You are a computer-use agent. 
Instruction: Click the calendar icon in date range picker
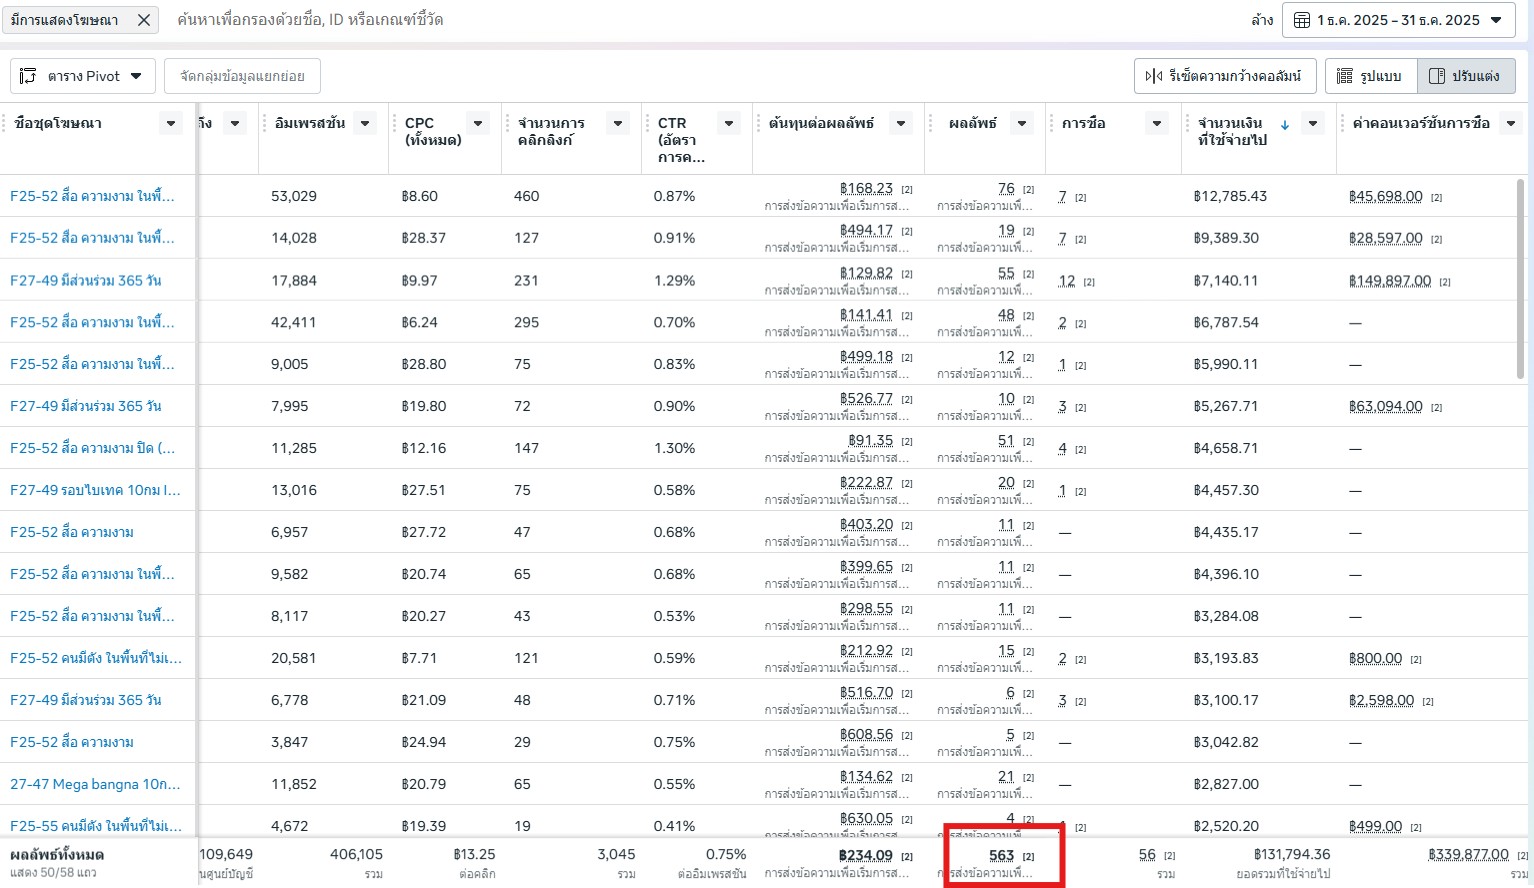(1302, 20)
